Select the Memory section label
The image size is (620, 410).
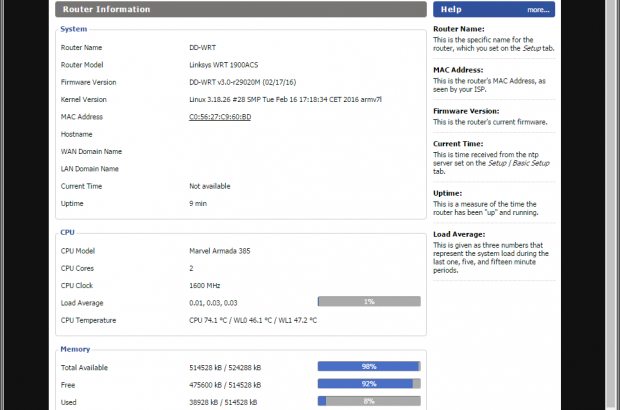pyautogui.click(x=75, y=349)
